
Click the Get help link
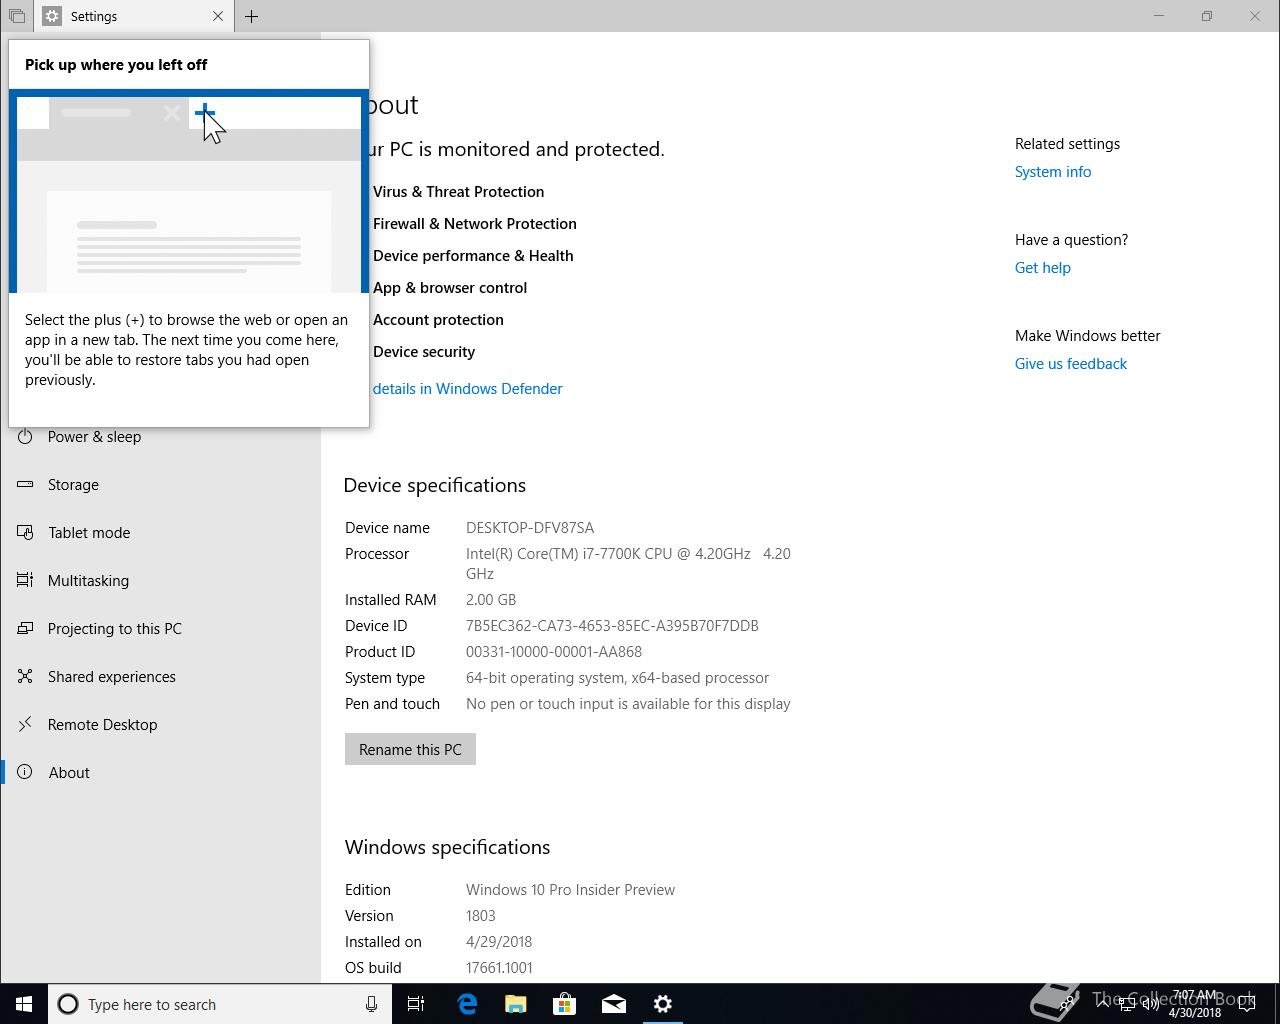click(1042, 267)
